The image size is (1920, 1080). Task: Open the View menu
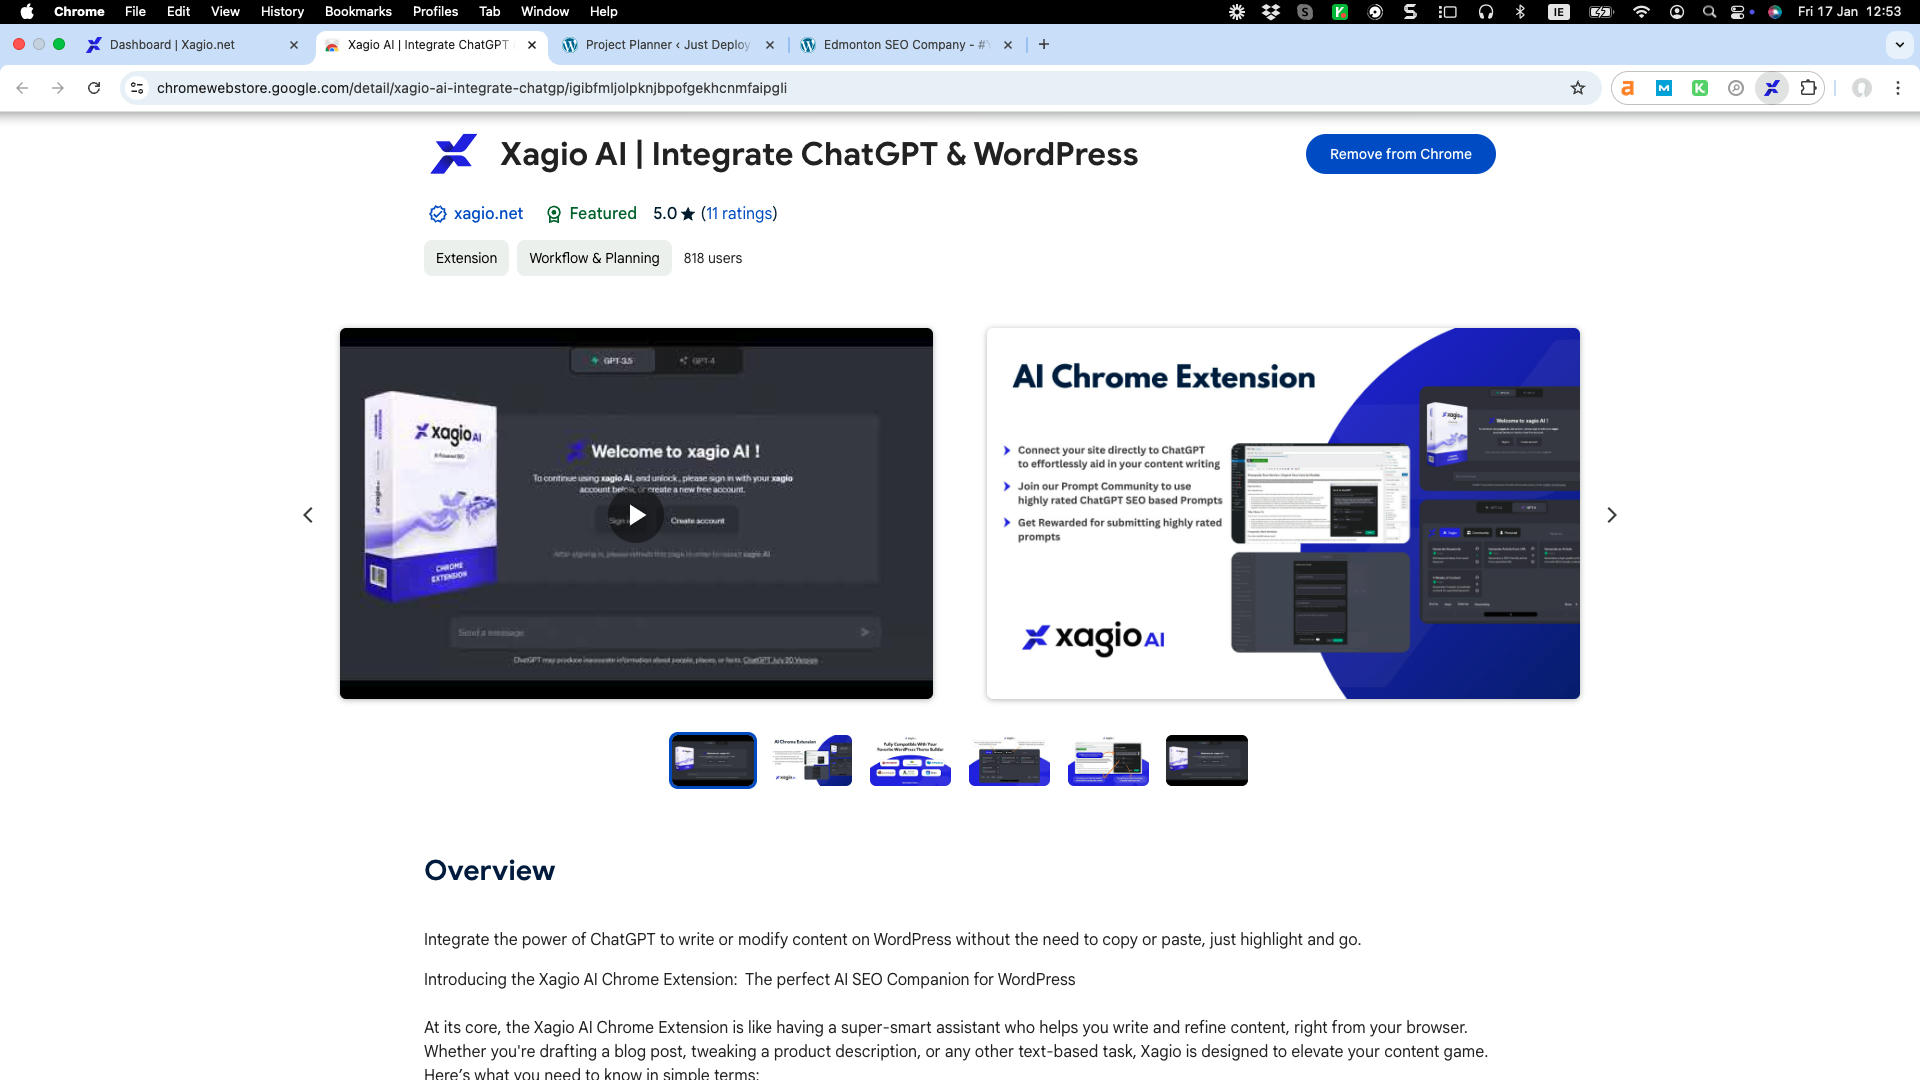coord(225,12)
